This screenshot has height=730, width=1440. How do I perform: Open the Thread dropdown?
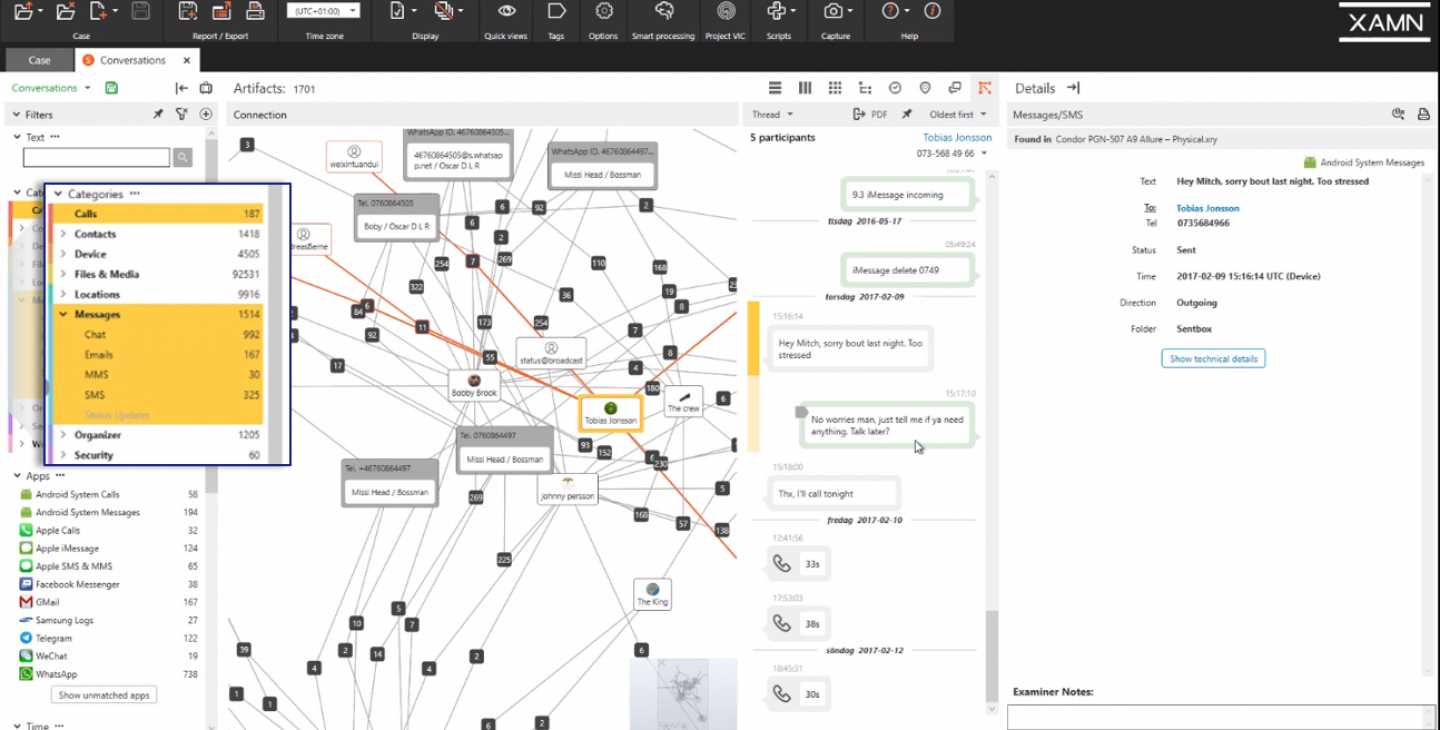(772, 114)
